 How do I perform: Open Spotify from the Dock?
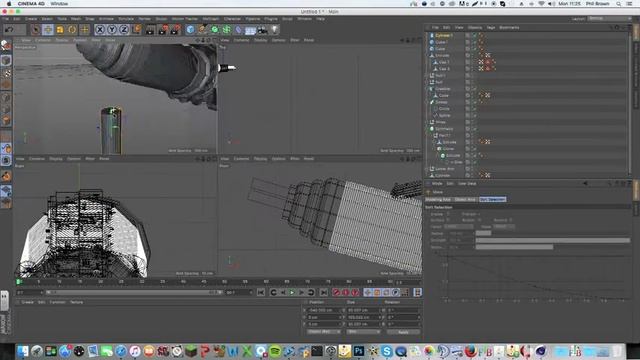coord(275,351)
